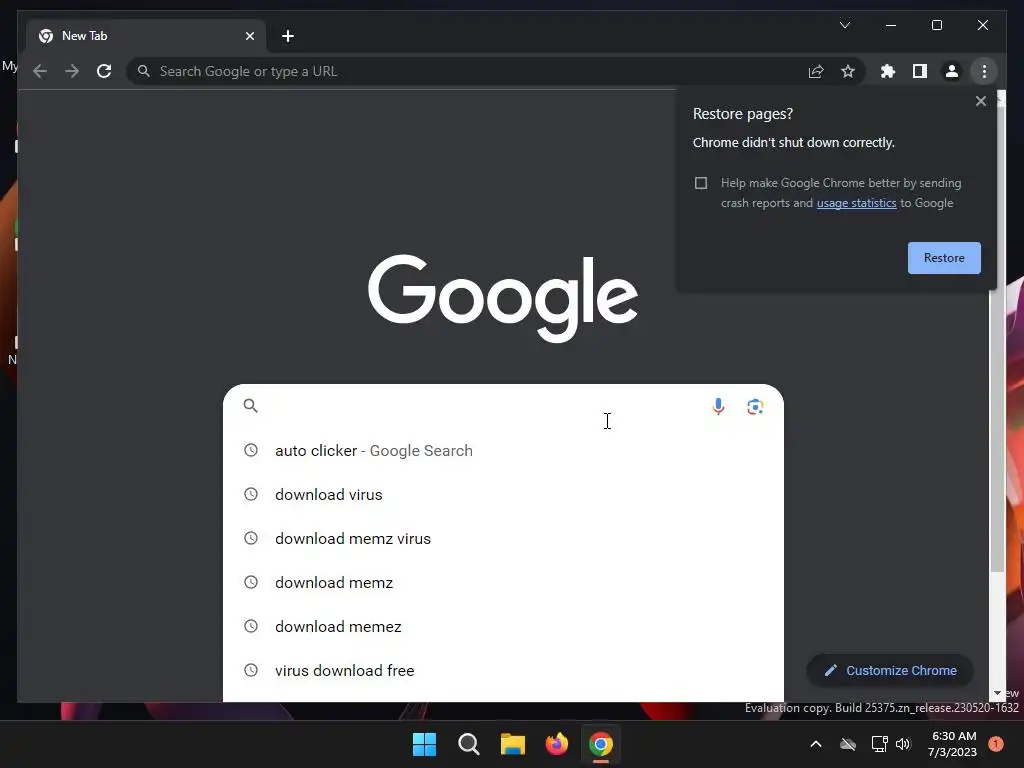Screen dimensions: 1024x768
Task: Reload the current page
Action: [x=104, y=71]
